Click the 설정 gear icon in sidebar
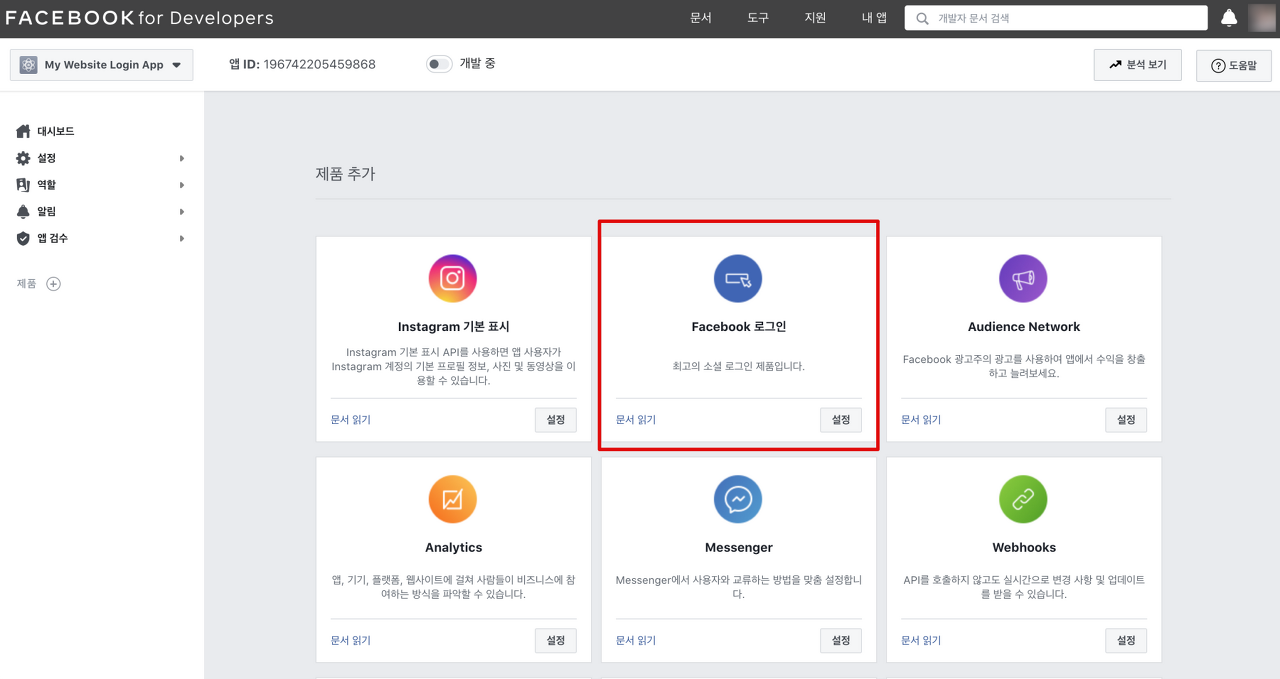 [24, 158]
